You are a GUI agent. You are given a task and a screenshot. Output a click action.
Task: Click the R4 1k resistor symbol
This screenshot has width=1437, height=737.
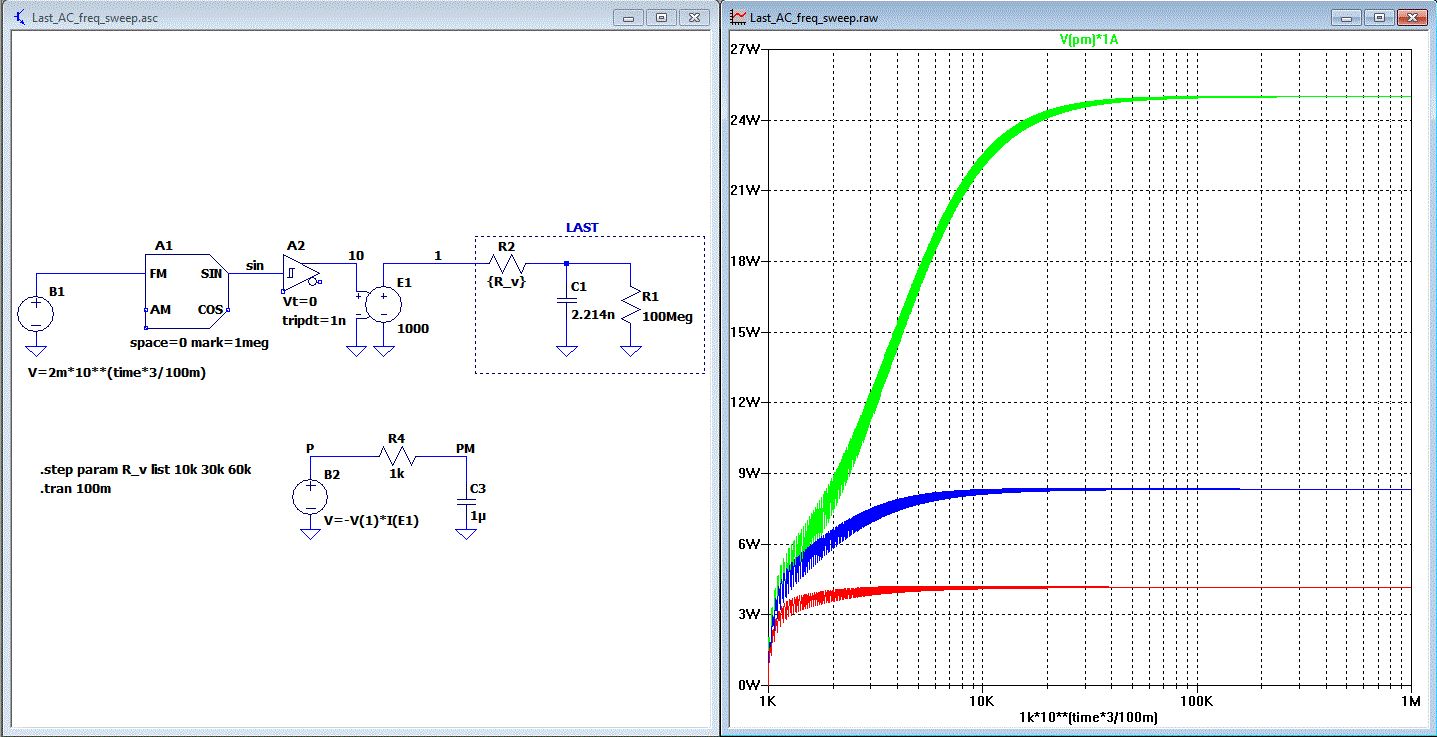pyautogui.click(x=397, y=455)
